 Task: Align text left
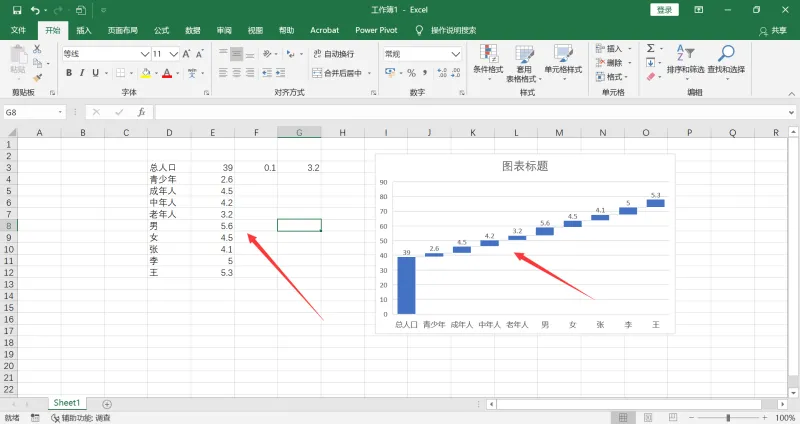tap(223, 73)
